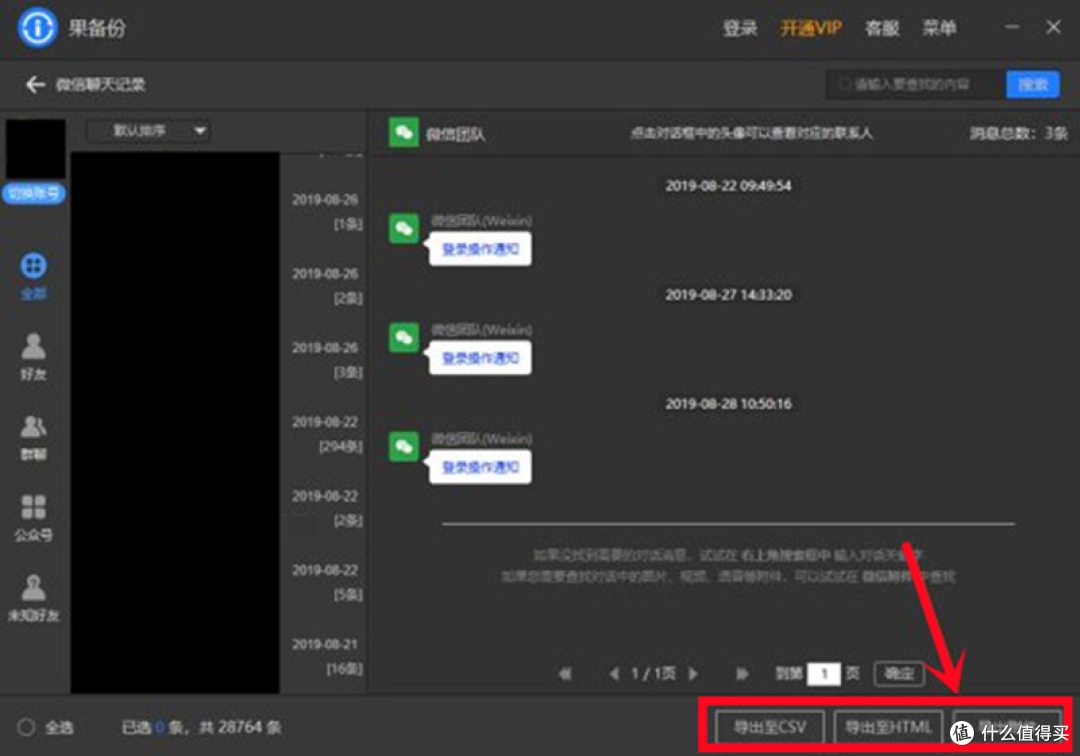Click sender avatar of 2019-08-28 10:50:16 message
The width and height of the screenshot is (1080, 756).
pyautogui.click(x=404, y=446)
